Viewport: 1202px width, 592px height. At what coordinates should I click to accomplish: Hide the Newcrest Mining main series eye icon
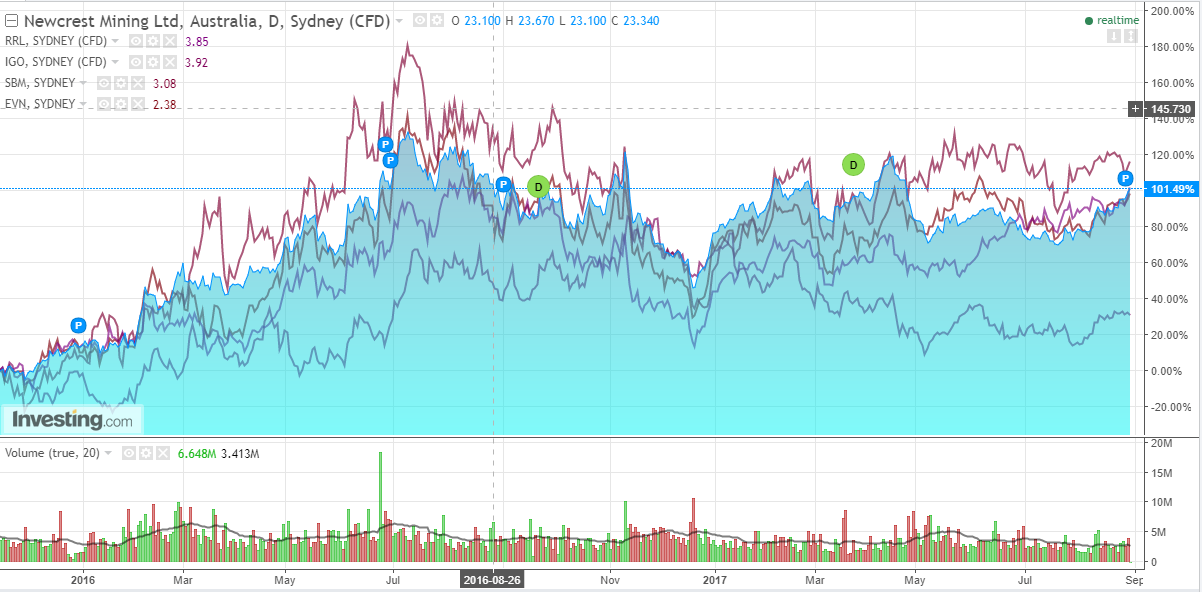coord(420,21)
